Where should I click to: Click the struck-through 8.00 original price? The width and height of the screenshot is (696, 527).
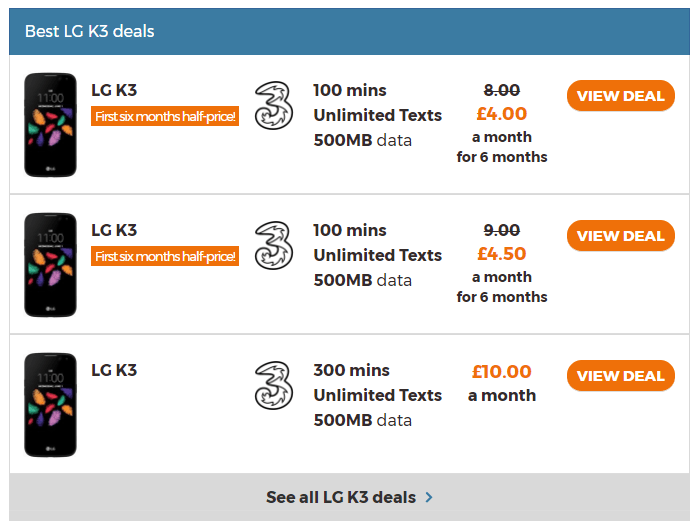tap(502, 90)
